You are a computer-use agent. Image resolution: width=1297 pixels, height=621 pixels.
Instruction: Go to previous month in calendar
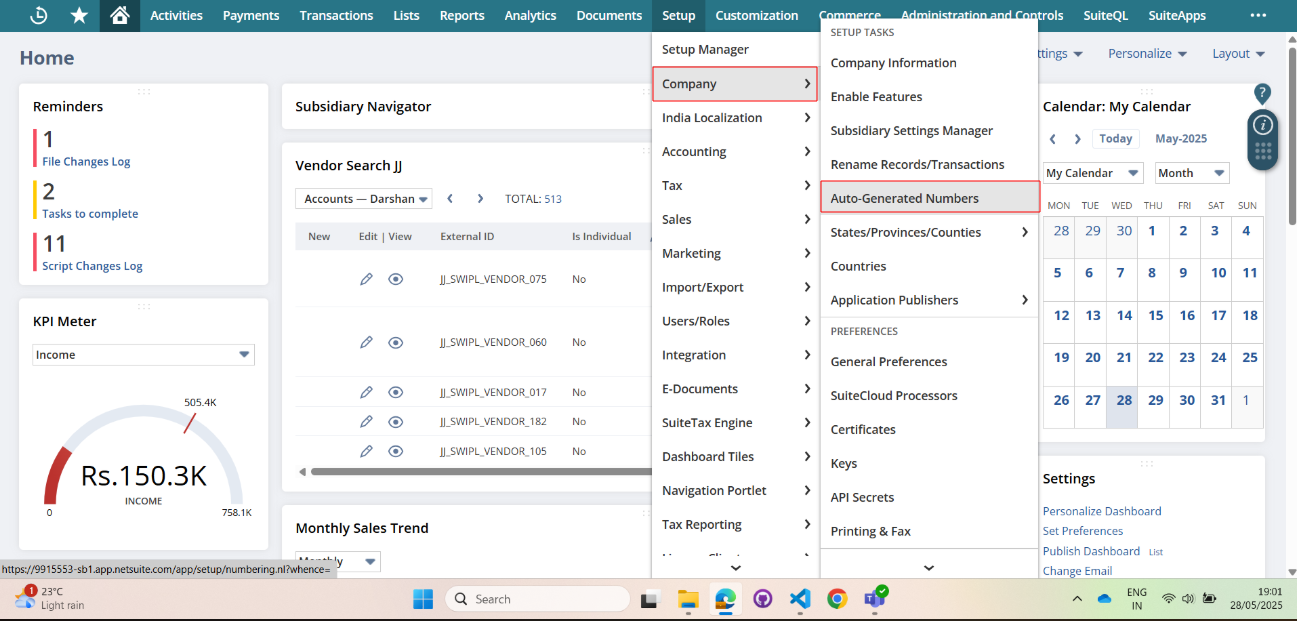pos(1053,140)
